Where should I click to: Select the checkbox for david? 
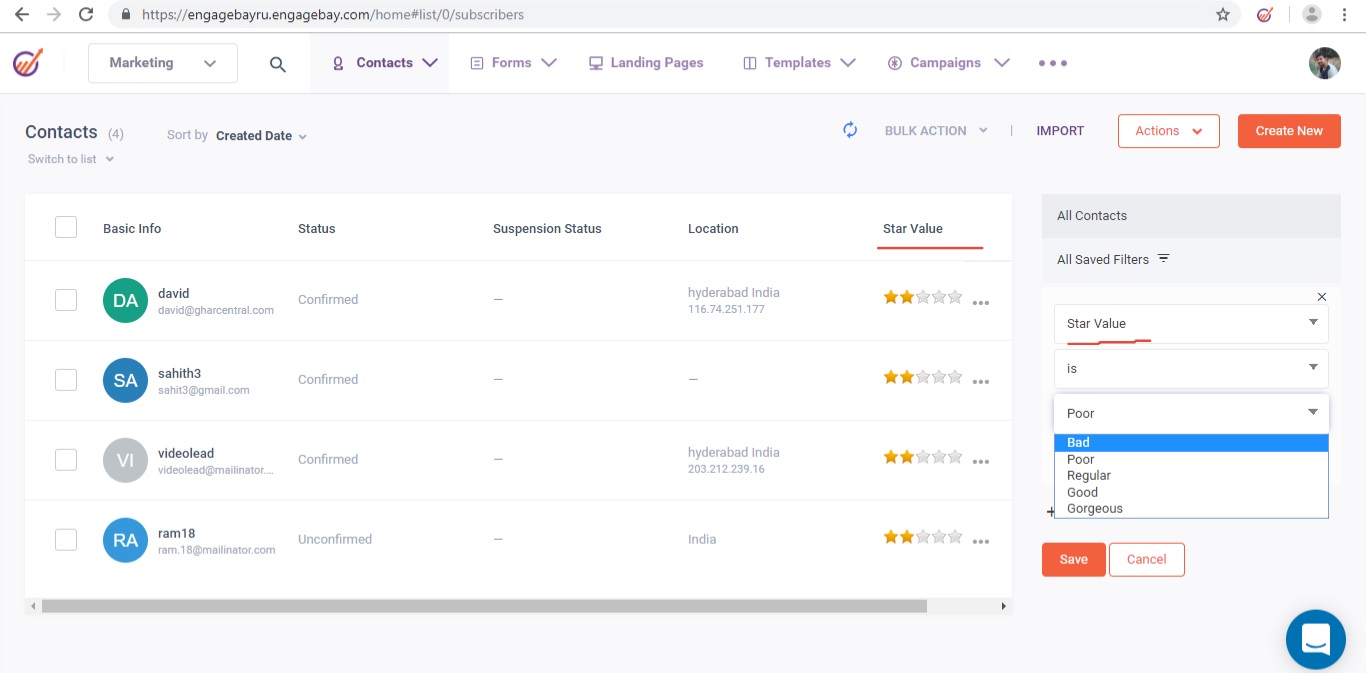pos(66,300)
